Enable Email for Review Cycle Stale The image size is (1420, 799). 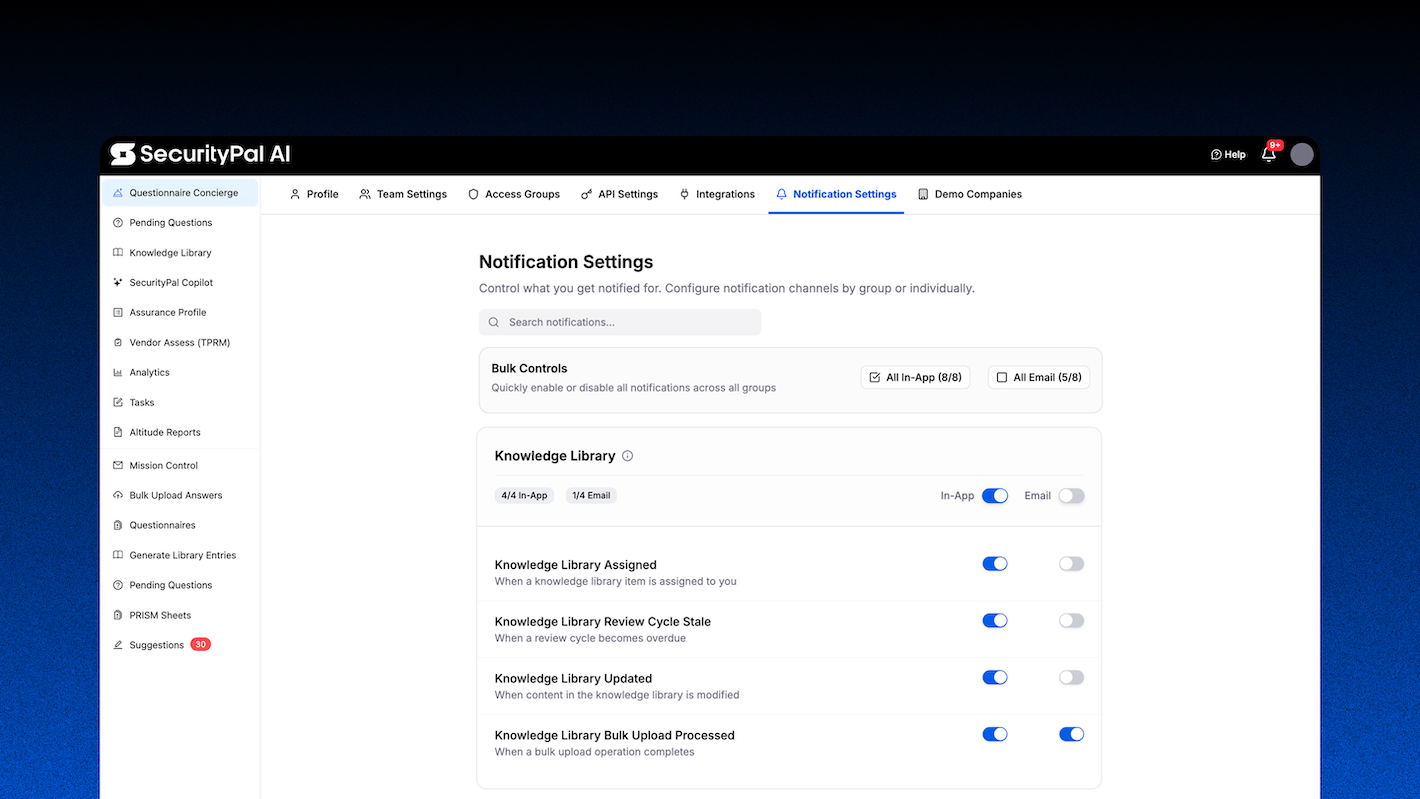point(1071,621)
